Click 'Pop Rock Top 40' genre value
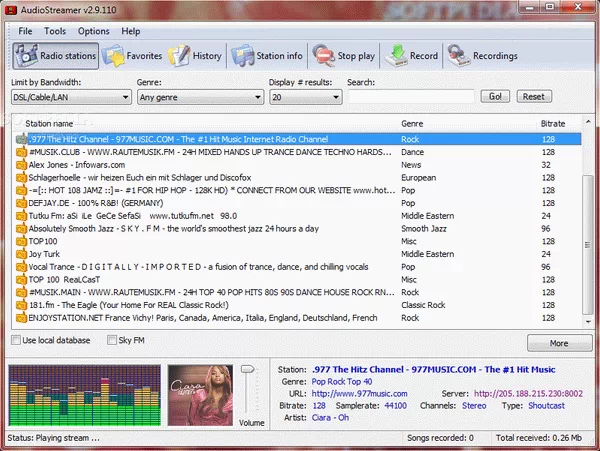The height and width of the screenshot is (451, 600). (x=342, y=381)
